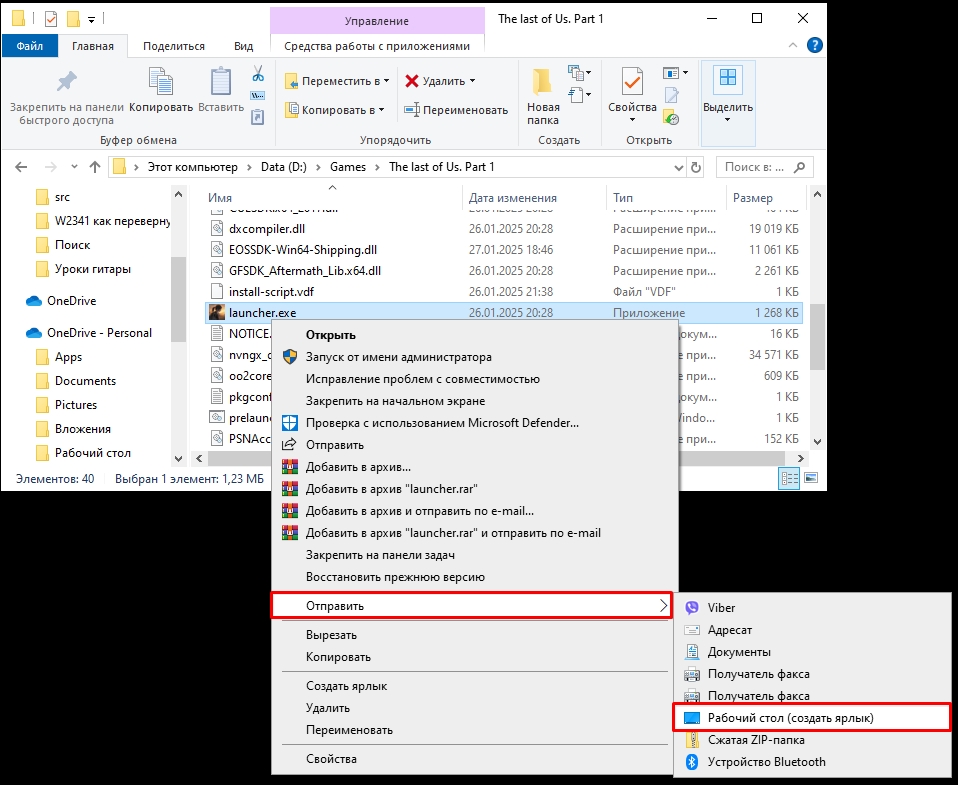958x785 pixels.
Task: Click Переименовать in the ribbon
Action: coord(456,110)
